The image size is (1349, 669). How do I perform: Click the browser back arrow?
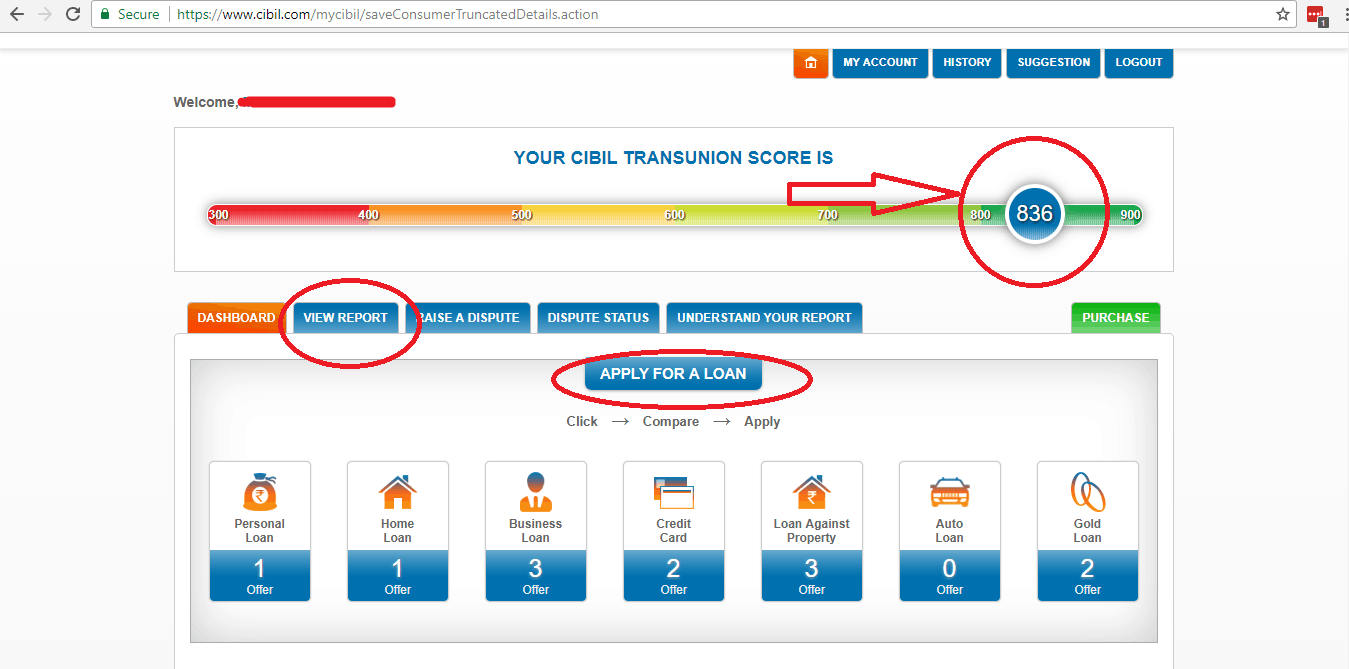[16, 15]
